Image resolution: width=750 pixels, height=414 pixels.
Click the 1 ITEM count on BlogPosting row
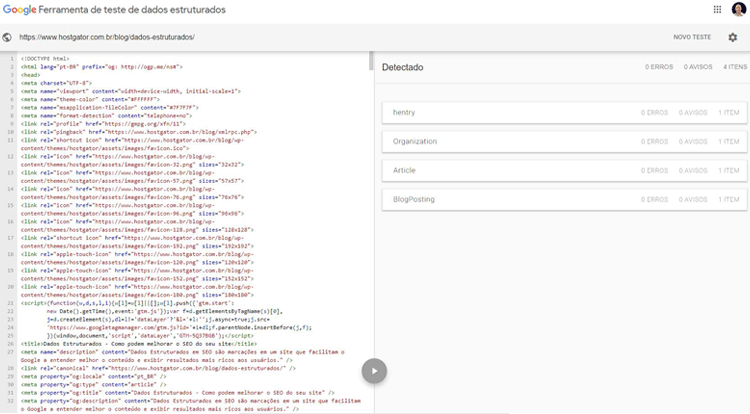tap(728, 199)
